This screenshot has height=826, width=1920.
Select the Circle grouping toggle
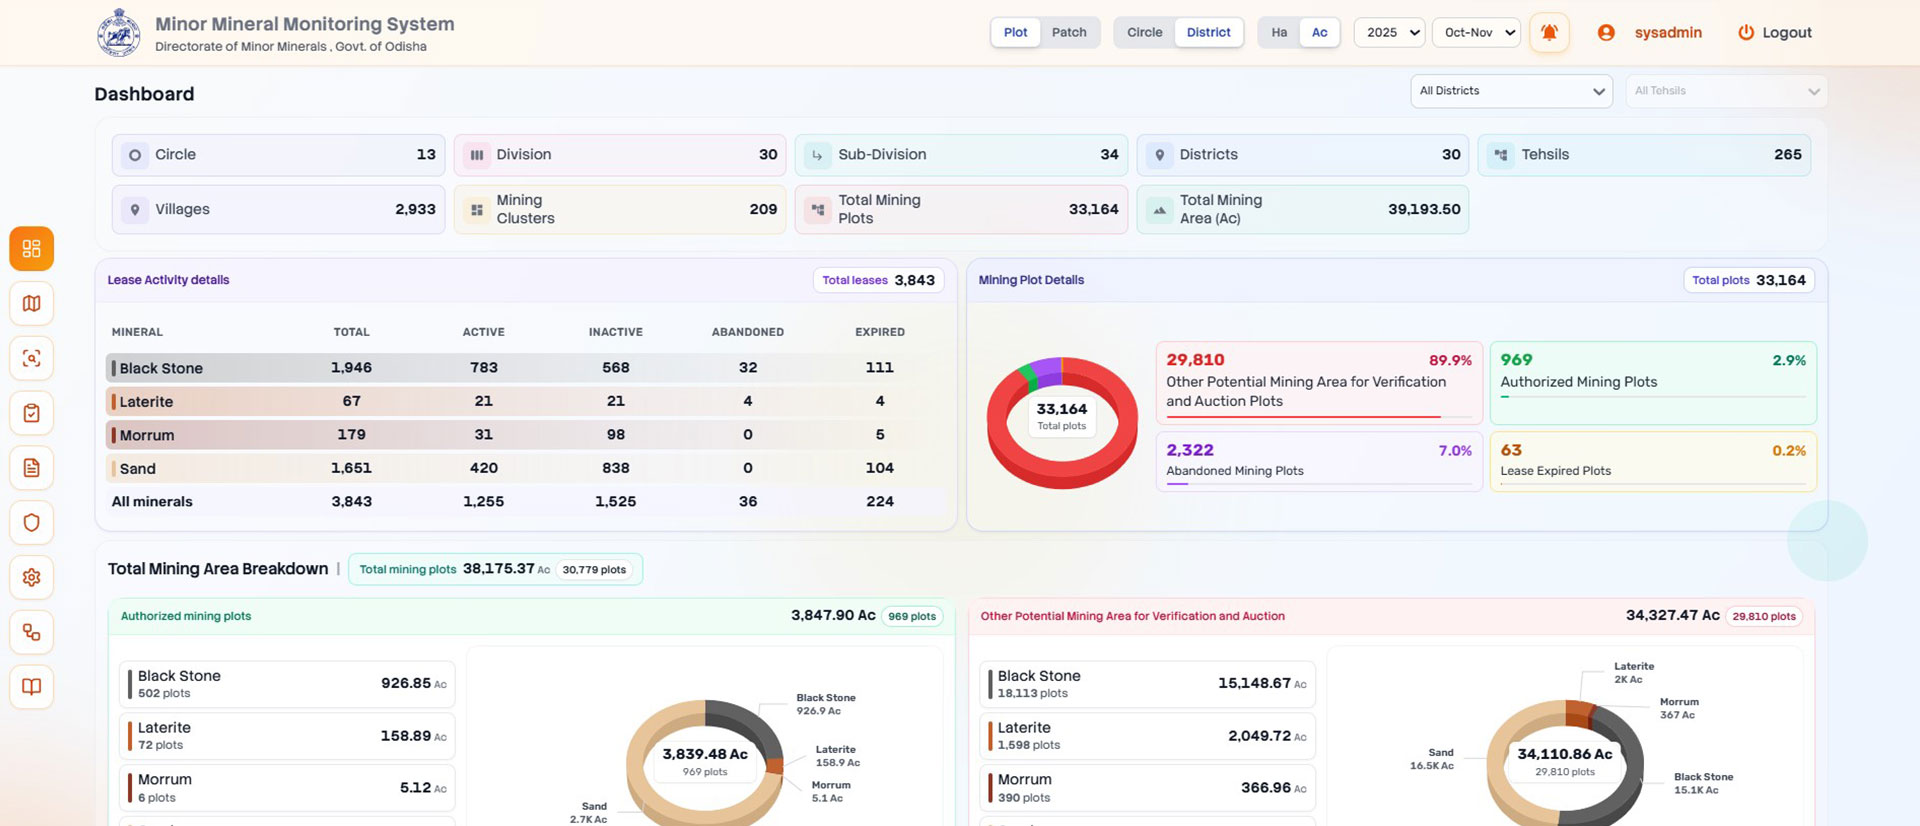click(1144, 32)
